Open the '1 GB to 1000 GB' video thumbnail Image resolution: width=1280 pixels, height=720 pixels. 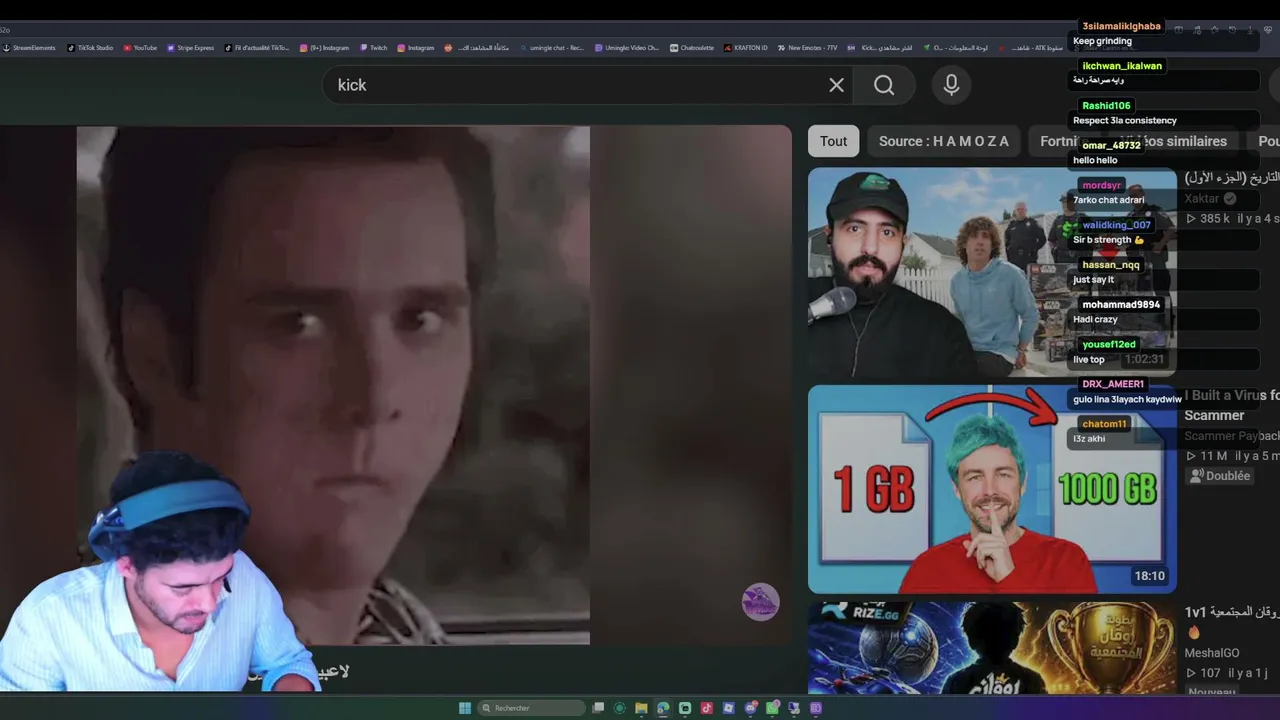coord(992,489)
